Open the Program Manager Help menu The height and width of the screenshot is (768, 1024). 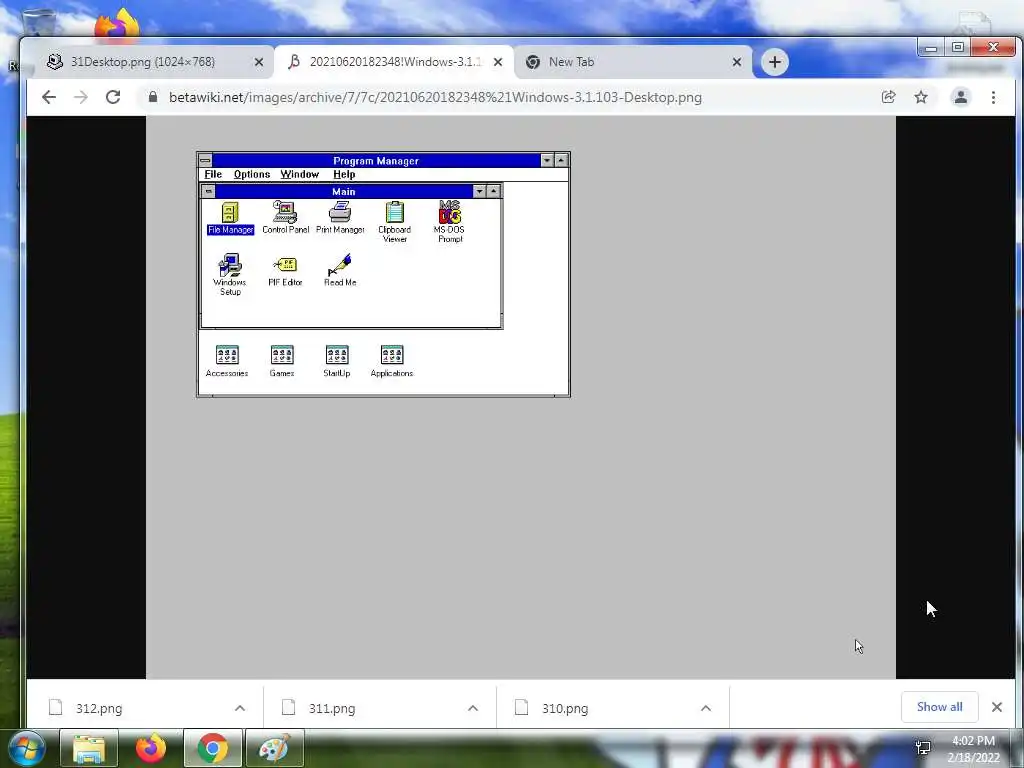344,174
